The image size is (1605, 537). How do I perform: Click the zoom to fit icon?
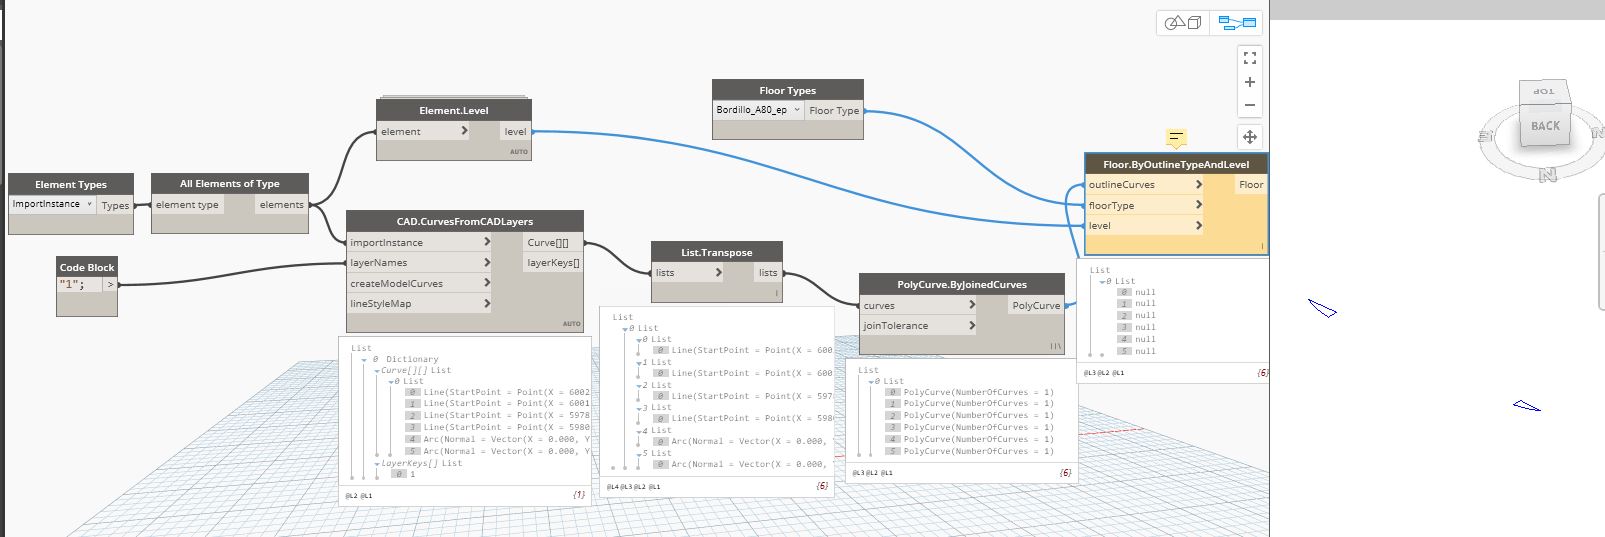pos(1249,58)
